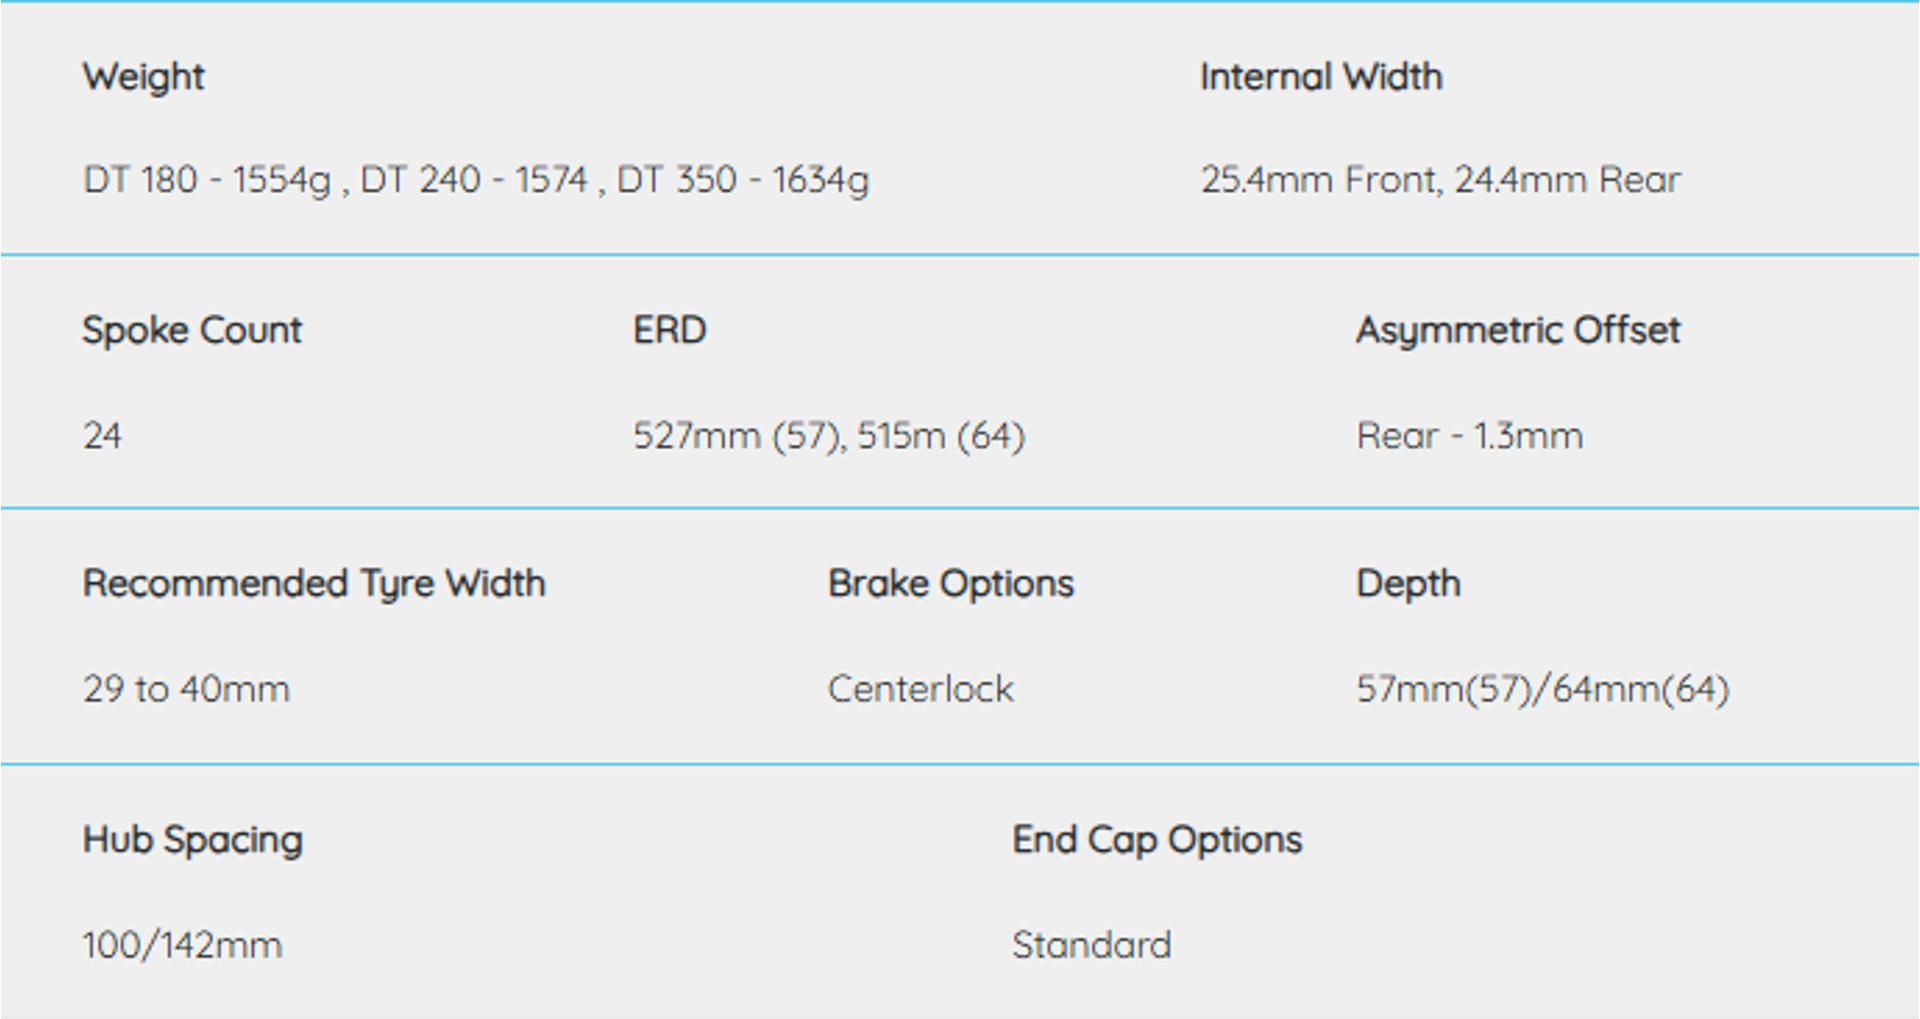Click the Recommended Tyre Width heading
This screenshot has width=1920, height=1019.
coord(314,583)
